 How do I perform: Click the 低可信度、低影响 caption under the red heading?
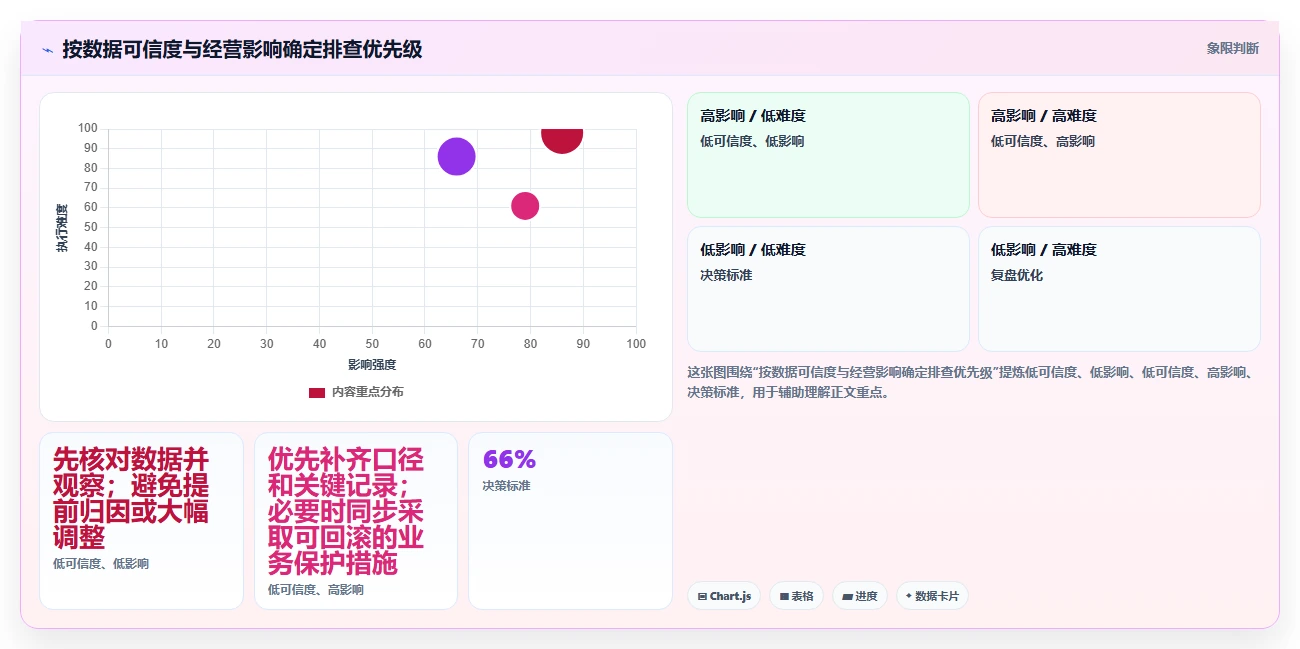click(101, 564)
